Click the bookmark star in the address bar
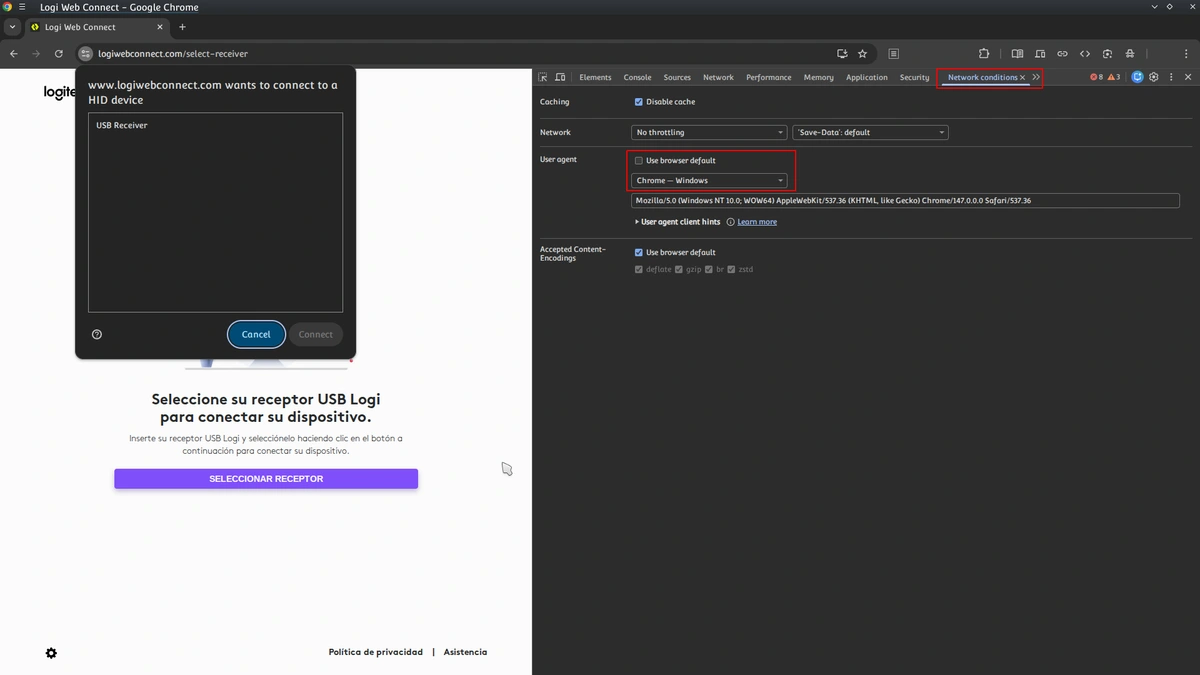 coord(862,53)
